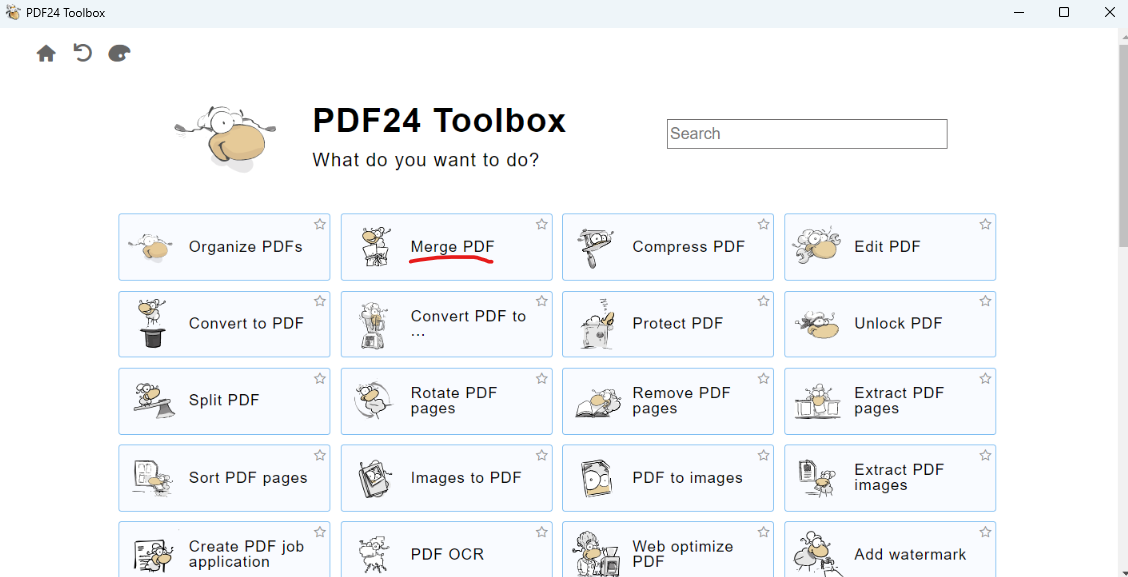Click the Merge PDF sheep icon

coord(376,247)
